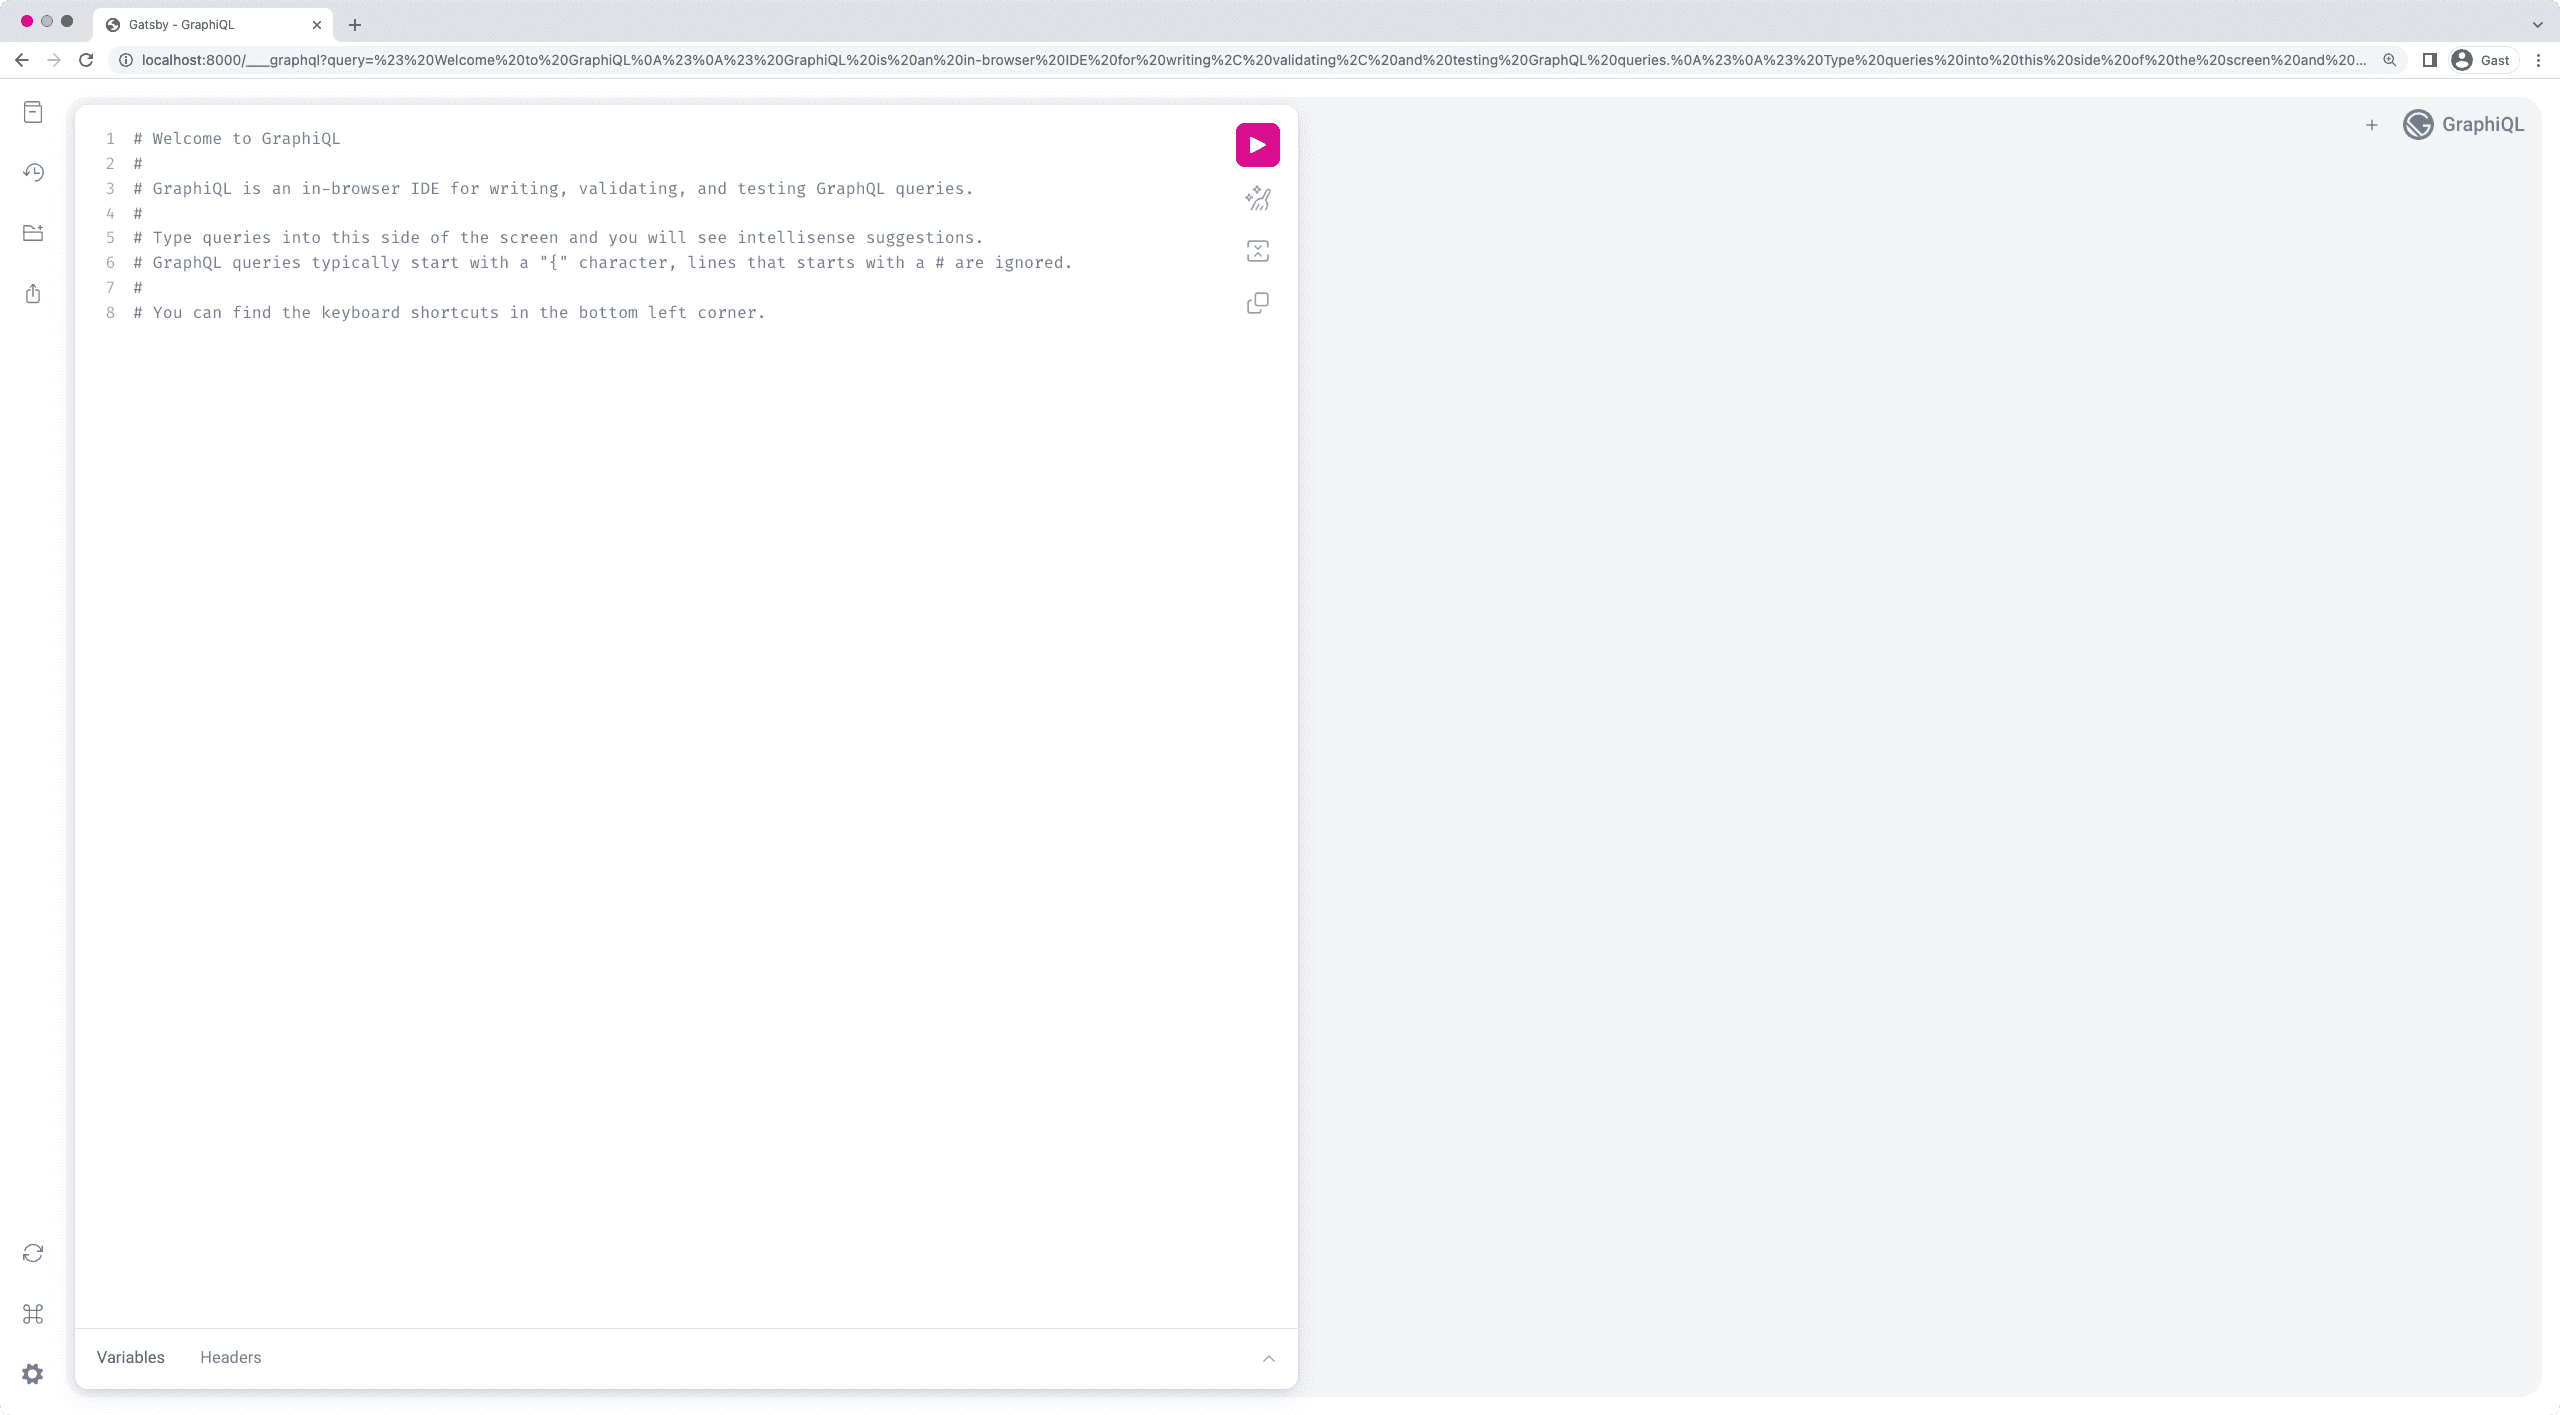
Task: Switch to the Headers tab
Action: click(230, 1357)
